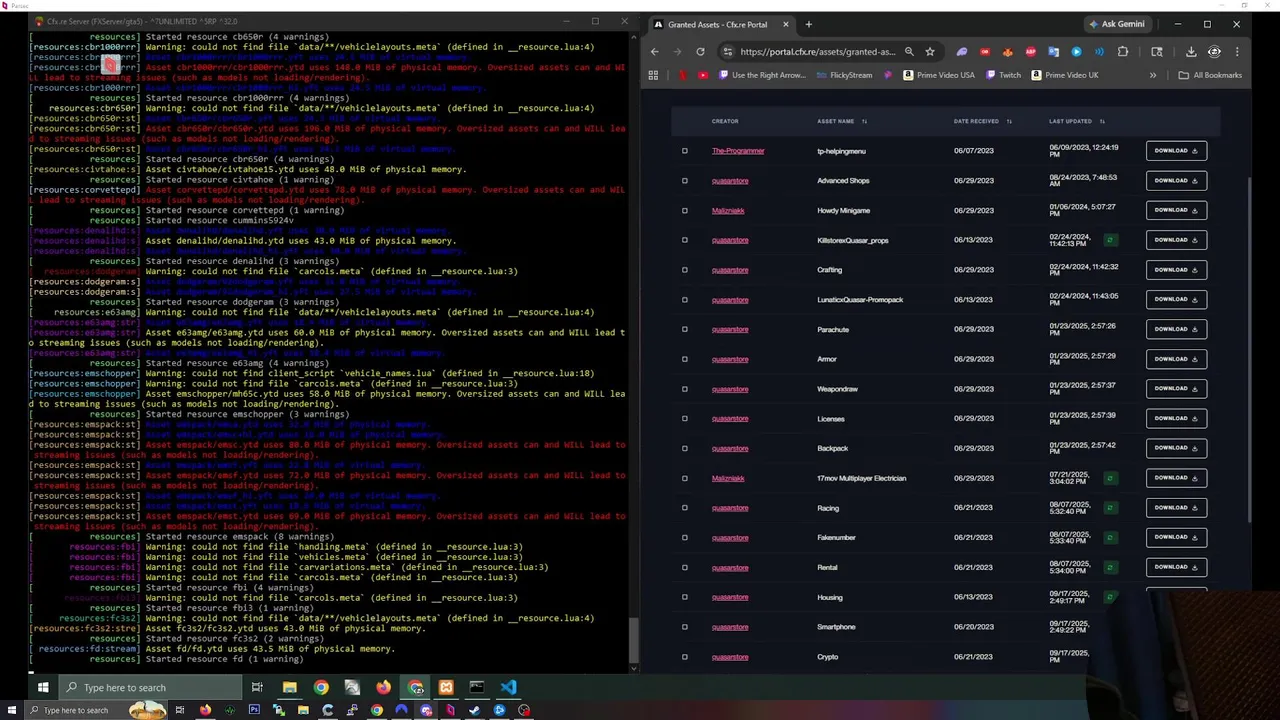The width and height of the screenshot is (1280, 720).
Task: Open the ABP adblock extension
Action: tap(1030, 52)
